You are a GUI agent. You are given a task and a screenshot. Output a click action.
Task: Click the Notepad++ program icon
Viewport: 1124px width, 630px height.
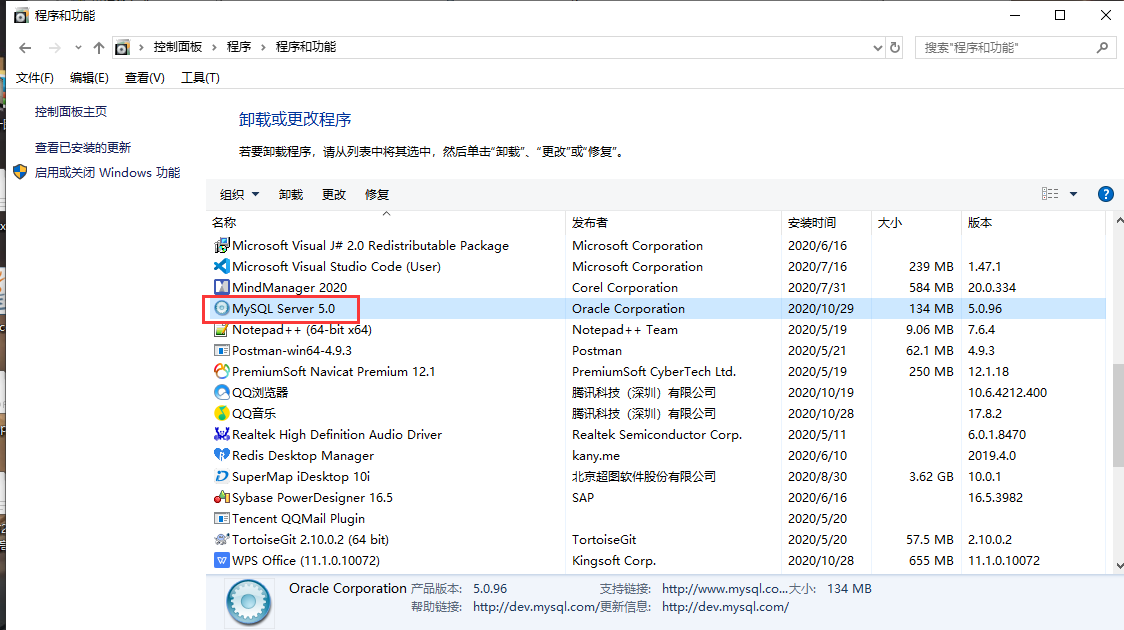point(222,329)
